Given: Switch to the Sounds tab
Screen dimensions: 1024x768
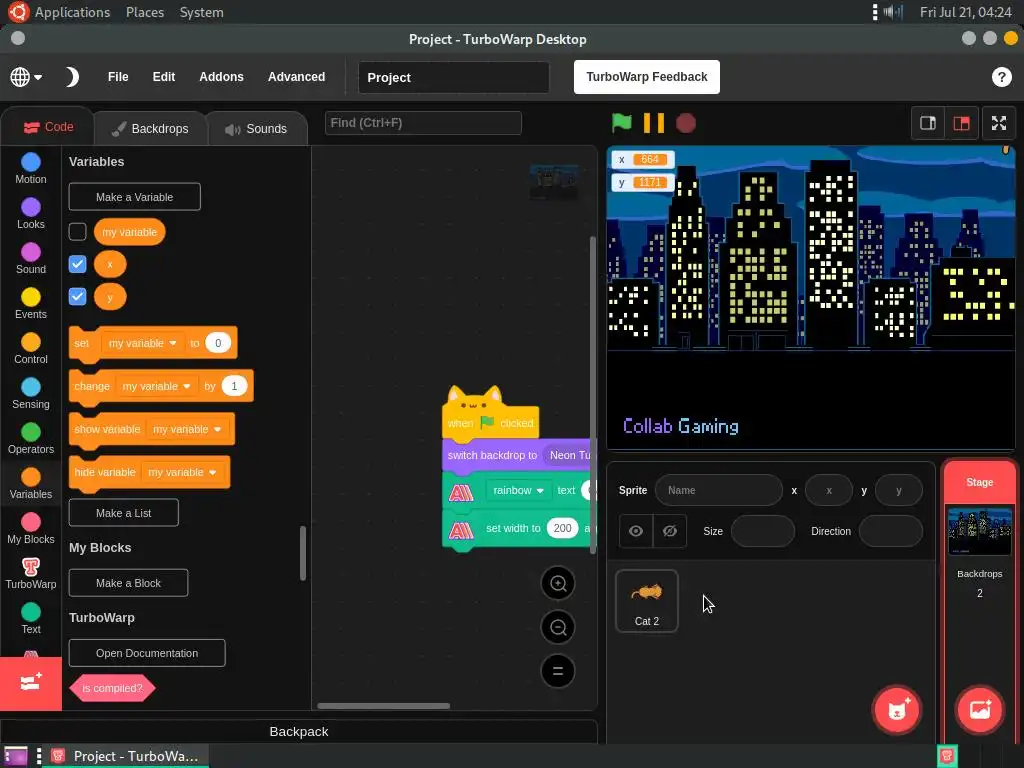Looking at the screenshot, I should 257,129.
